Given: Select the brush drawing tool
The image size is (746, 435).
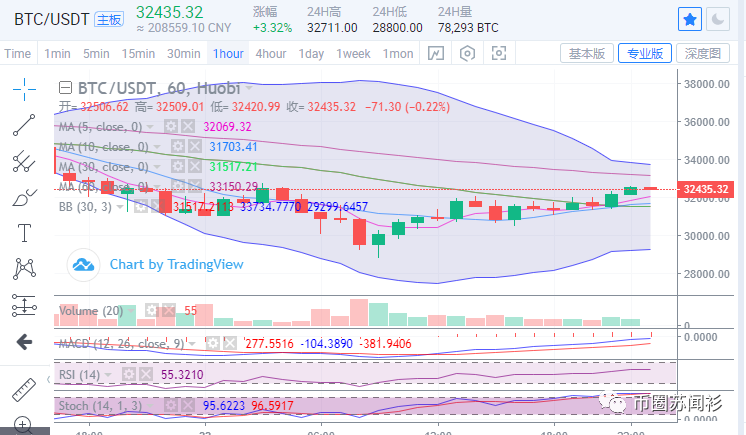Looking at the screenshot, I should [x=24, y=196].
